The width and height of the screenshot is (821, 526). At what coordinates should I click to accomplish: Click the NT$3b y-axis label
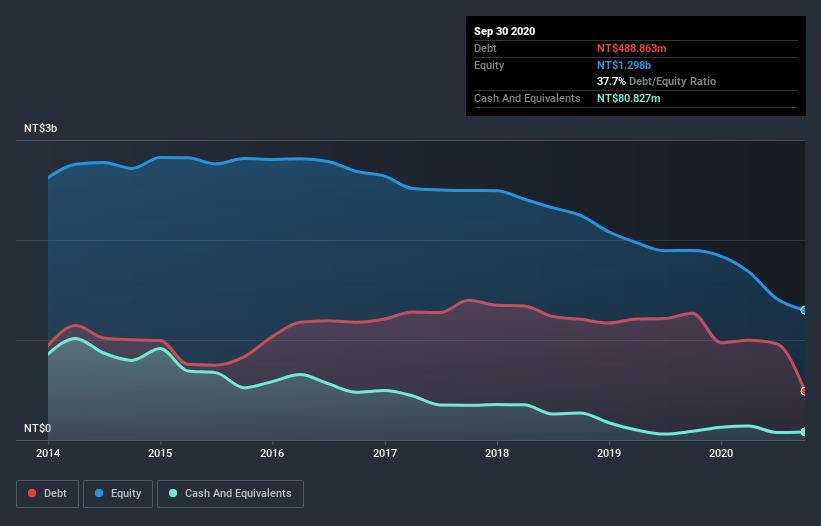(40, 128)
